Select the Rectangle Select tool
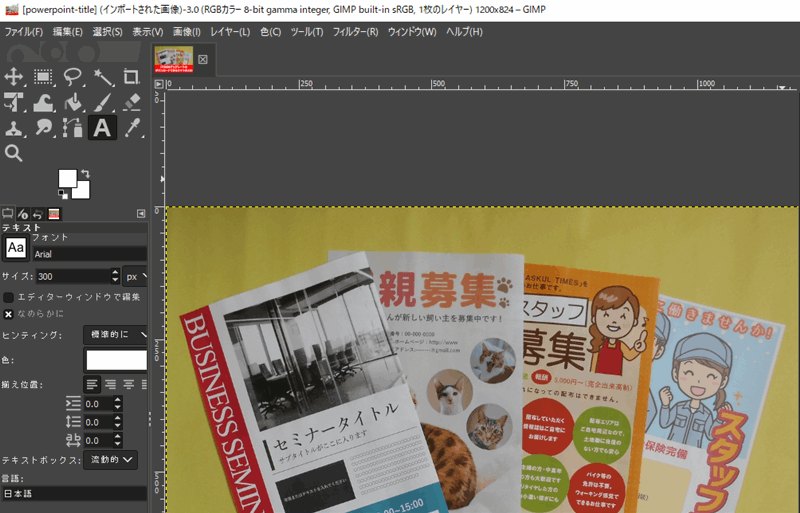The image size is (800, 513). click(x=43, y=77)
